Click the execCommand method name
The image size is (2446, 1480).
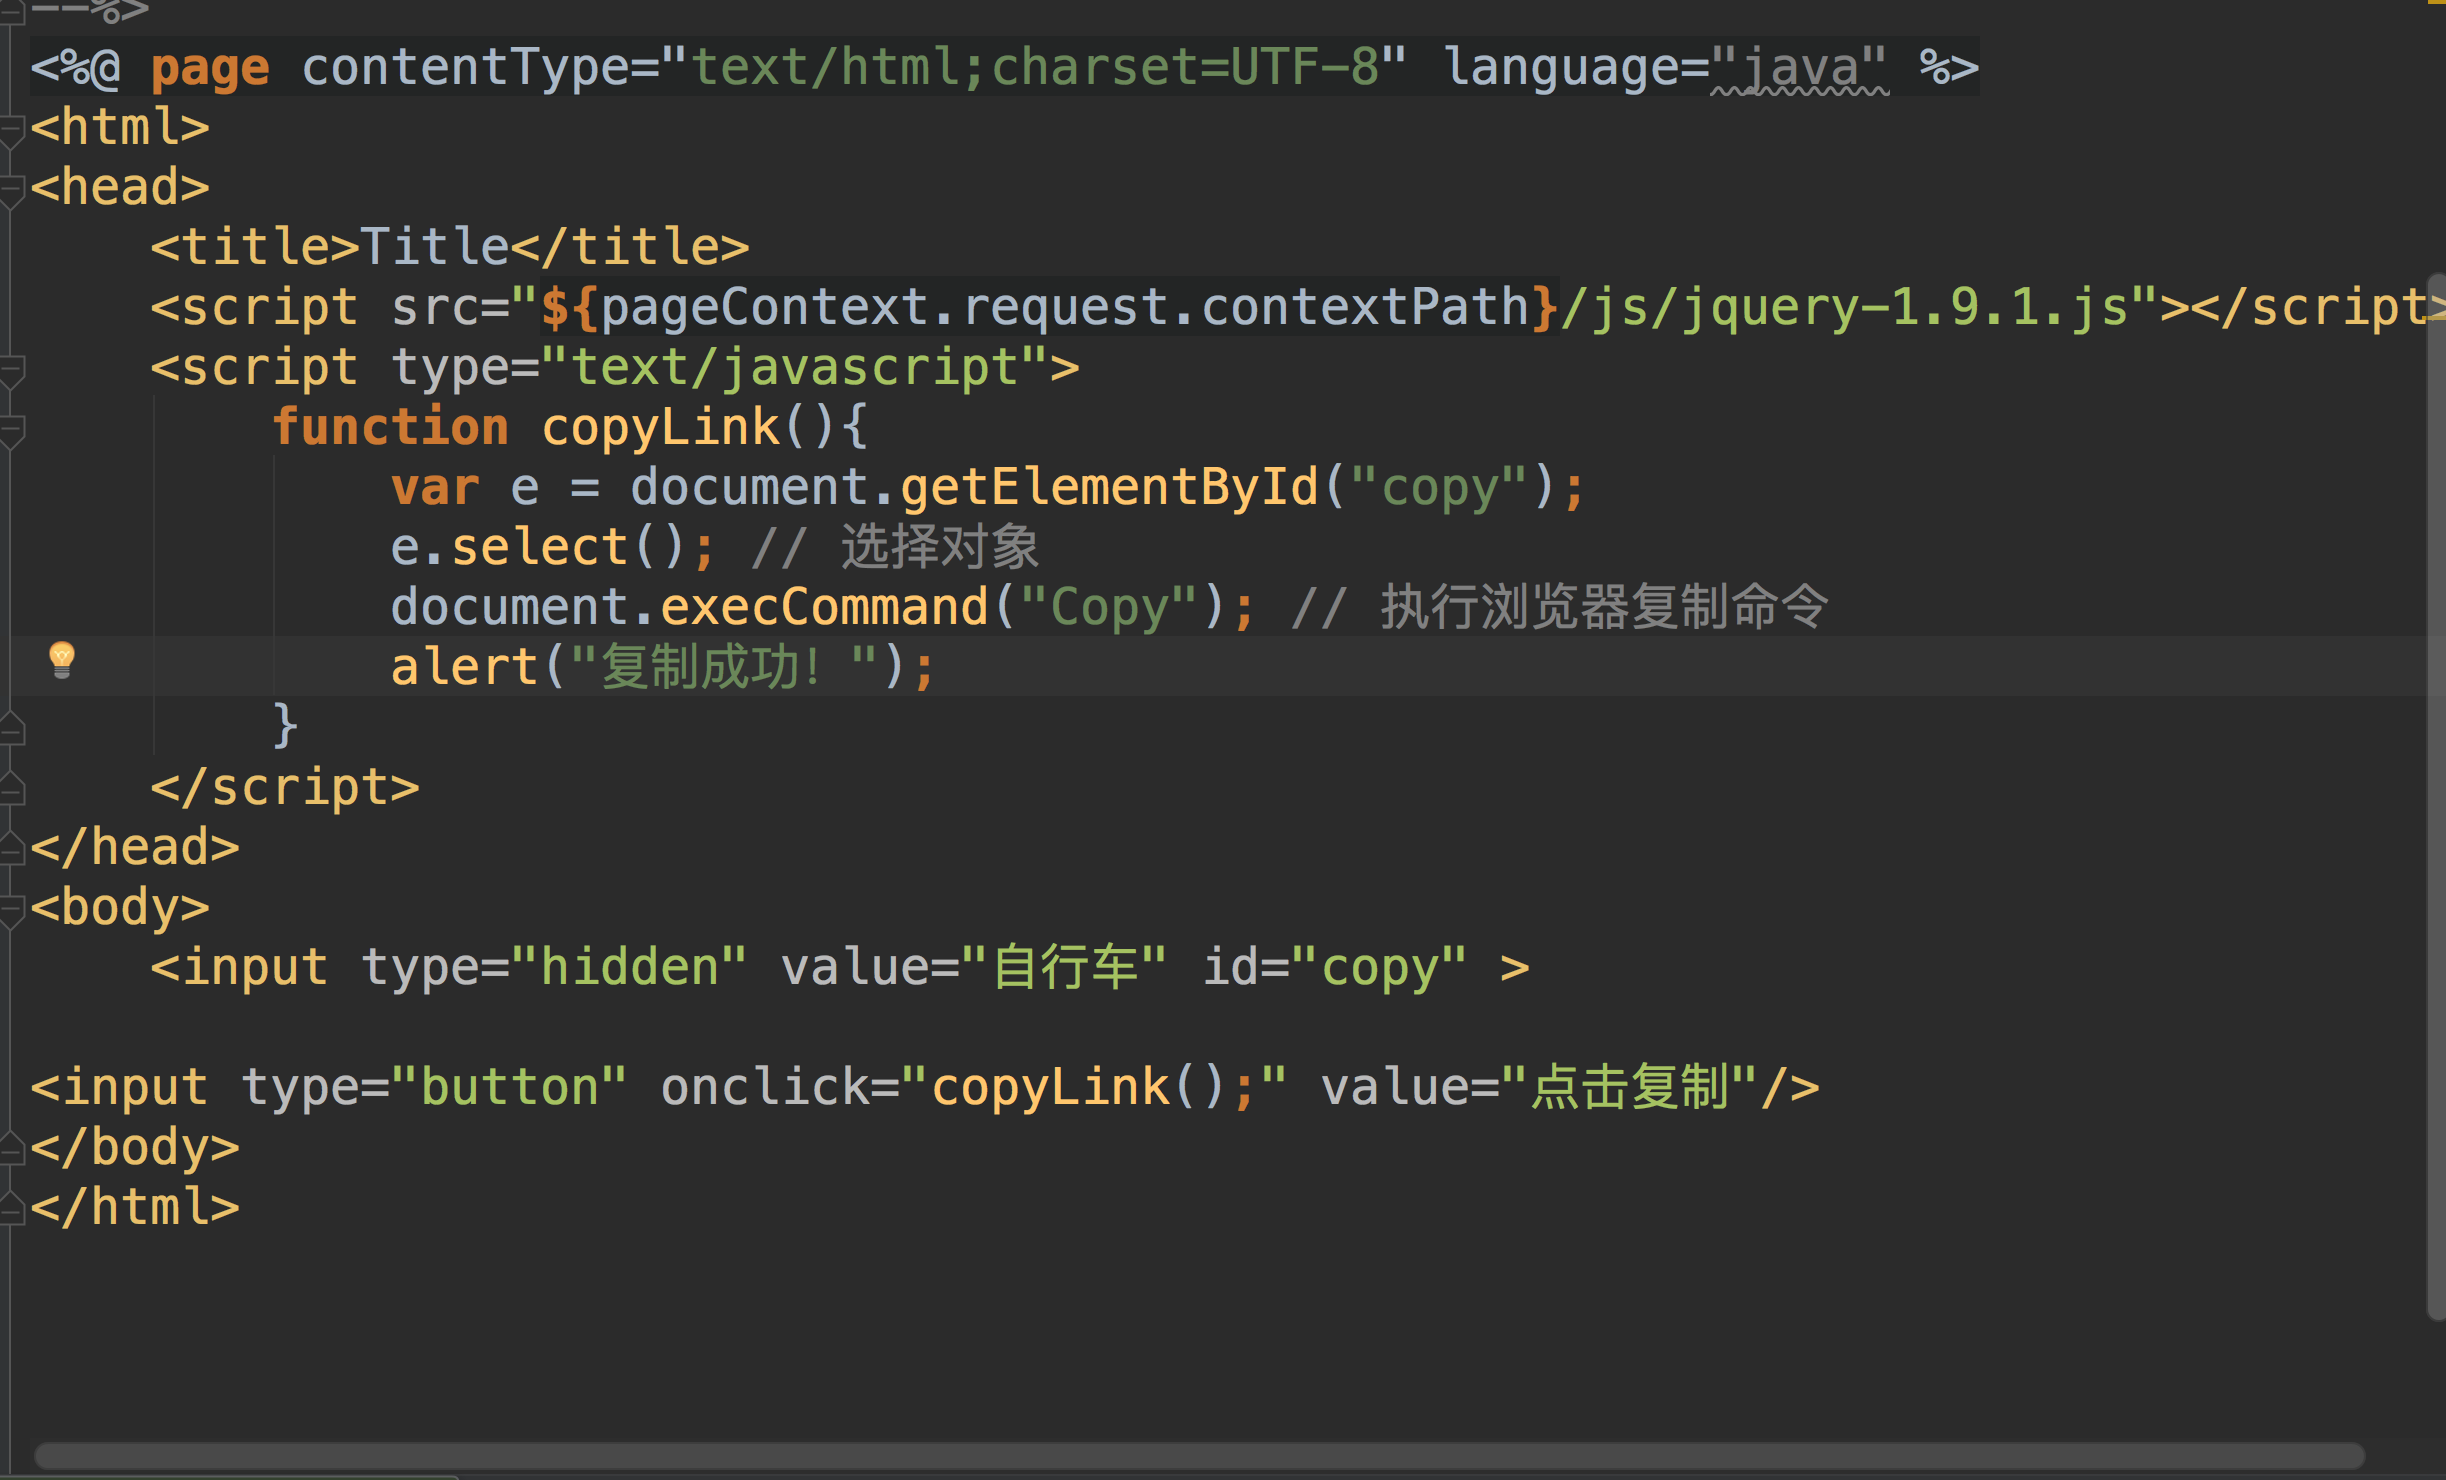pos(824,608)
